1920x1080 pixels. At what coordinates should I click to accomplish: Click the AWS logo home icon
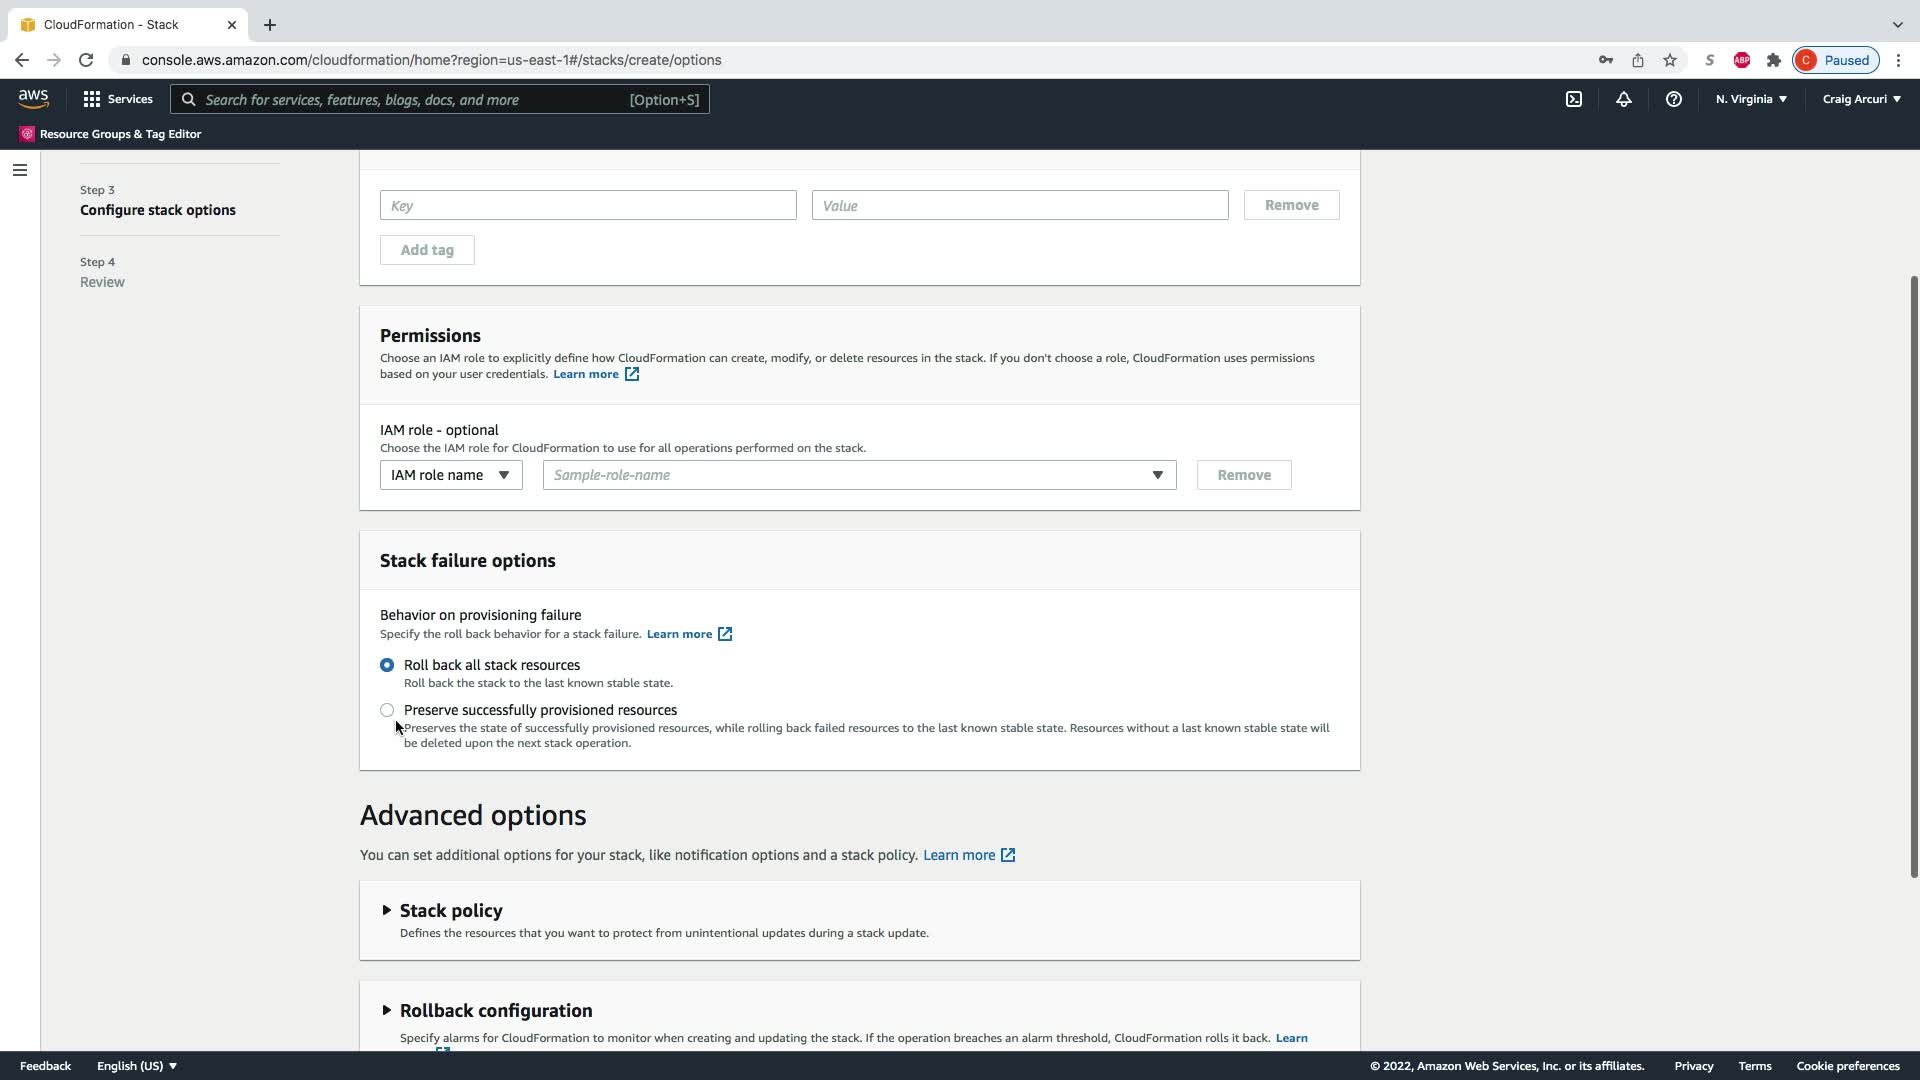tap(33, 98)
